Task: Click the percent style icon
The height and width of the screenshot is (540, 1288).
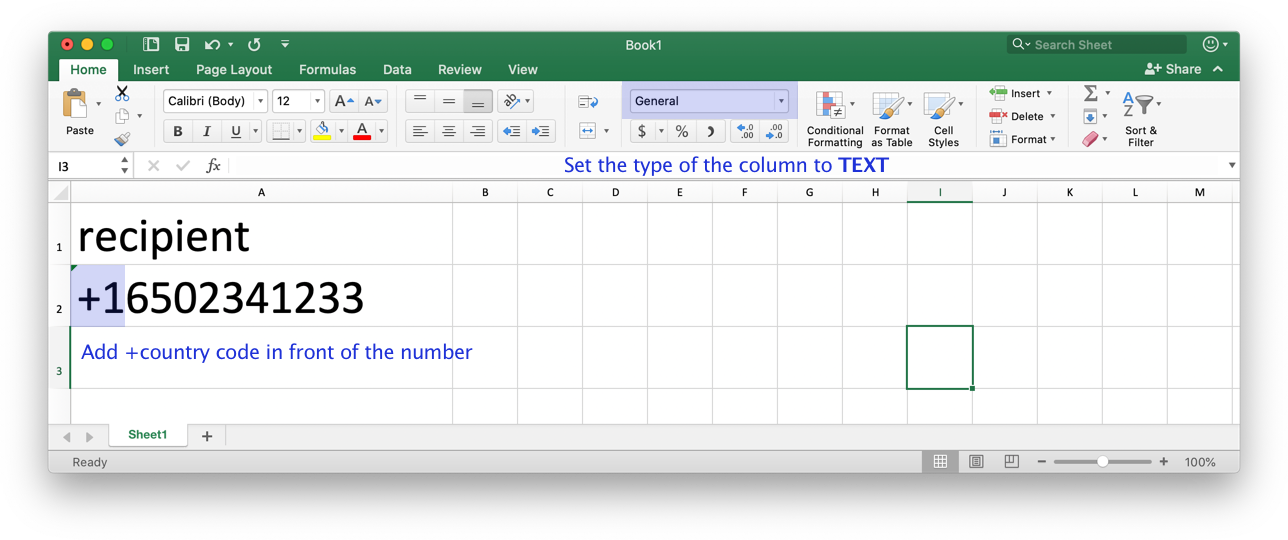Action: 681,131
